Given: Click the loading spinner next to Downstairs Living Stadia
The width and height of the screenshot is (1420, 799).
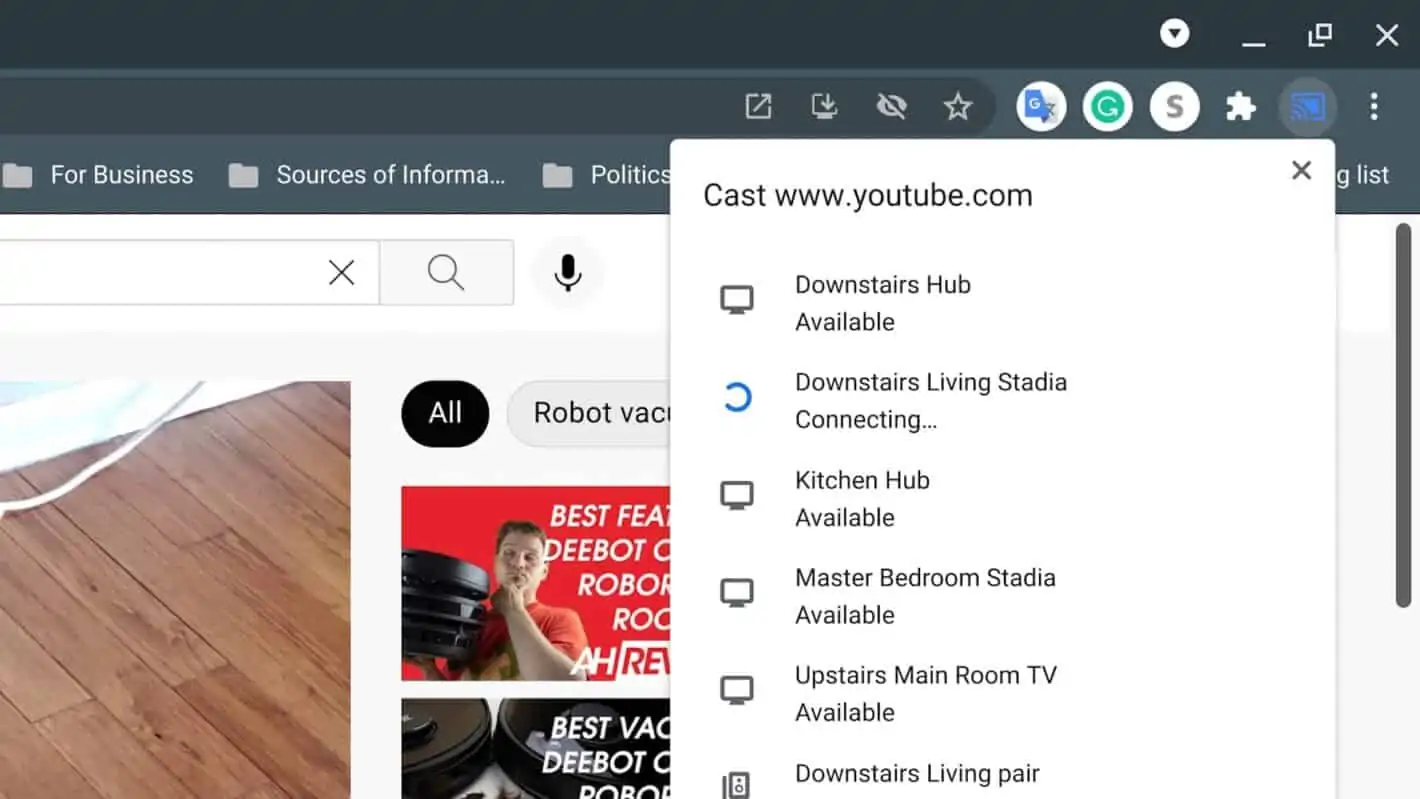Looking at the screenshot, I should [x=737, y=398].
